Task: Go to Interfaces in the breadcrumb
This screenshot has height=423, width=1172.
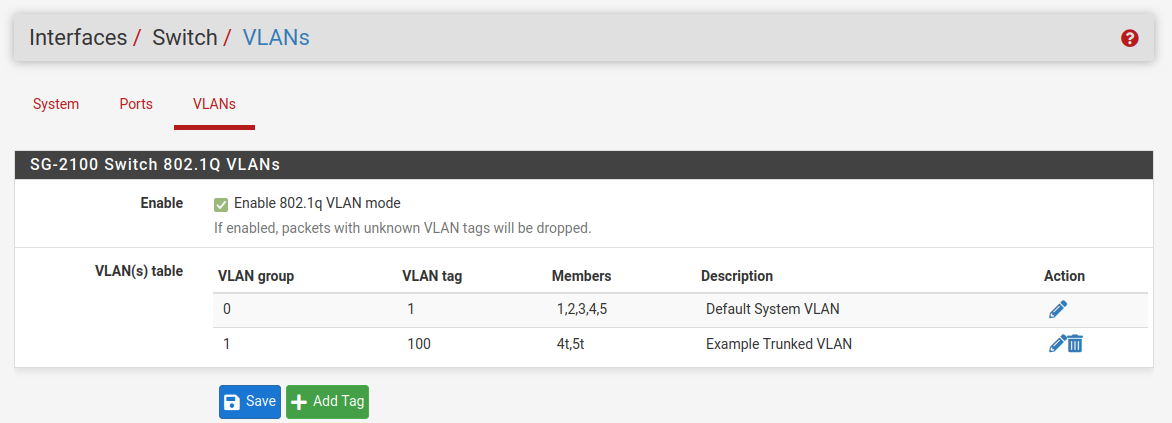Action: (x=78, y=37)
